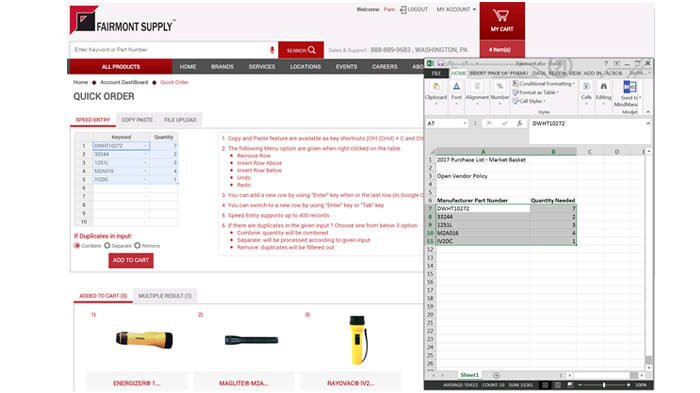
Task: Click the insert function fx icon
Action: (519, 123)
